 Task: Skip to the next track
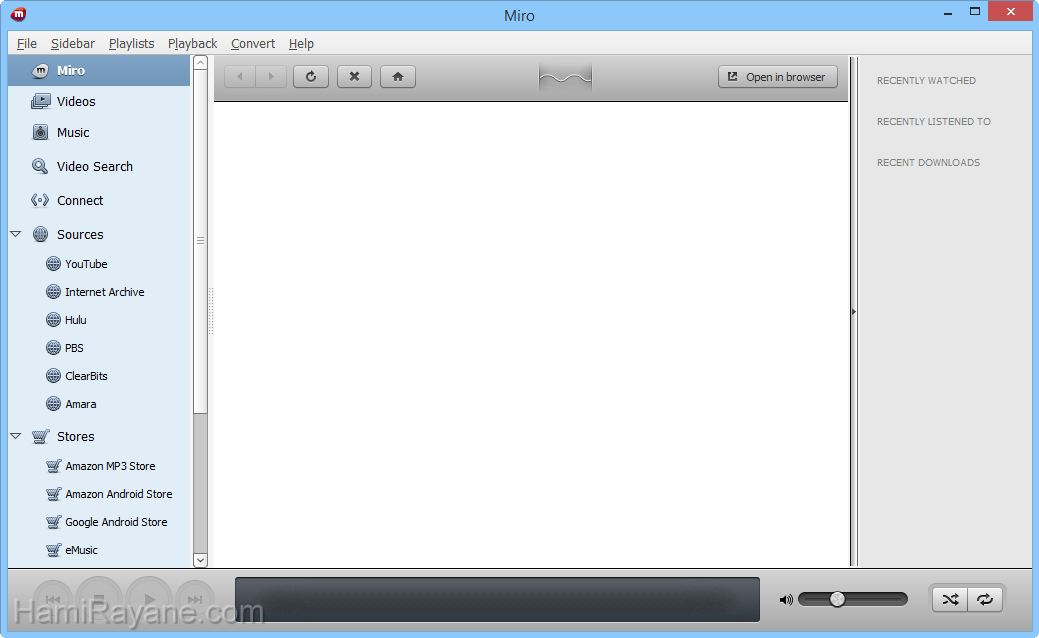tap(195, 600)
